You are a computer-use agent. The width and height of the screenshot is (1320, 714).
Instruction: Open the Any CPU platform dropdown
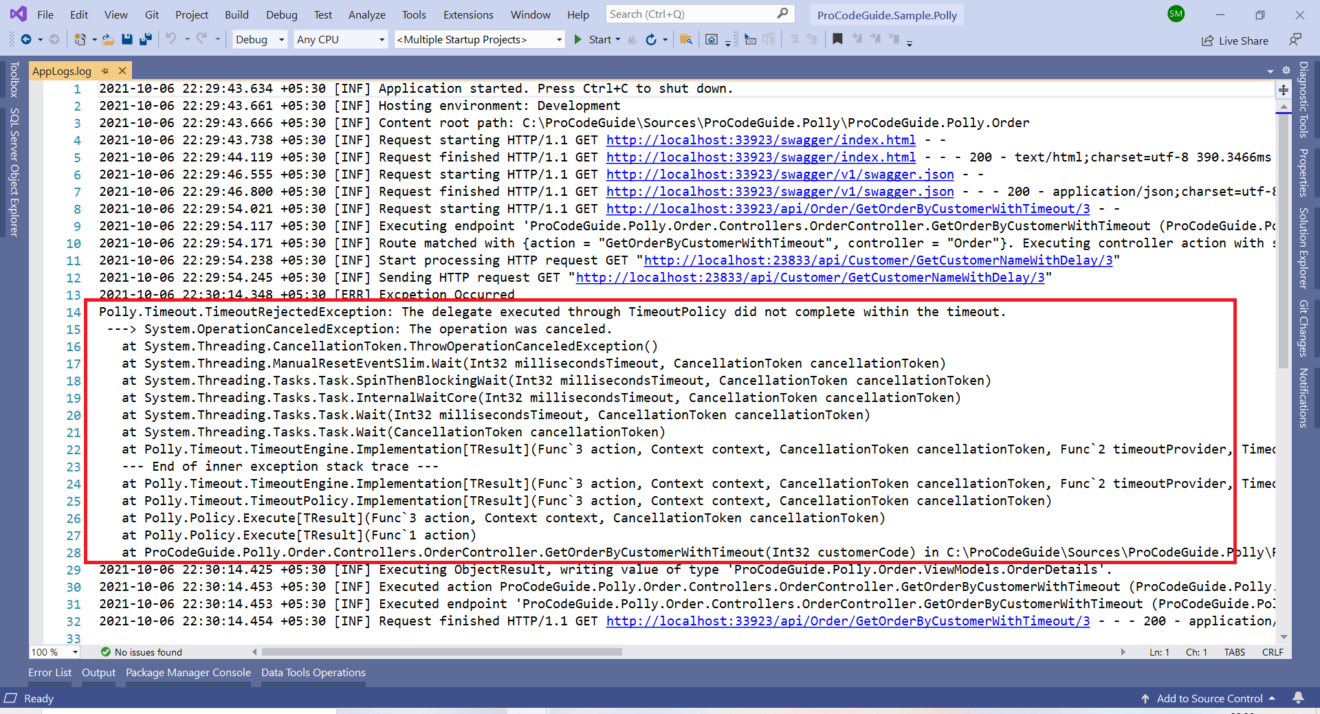(x=340, y=38)
